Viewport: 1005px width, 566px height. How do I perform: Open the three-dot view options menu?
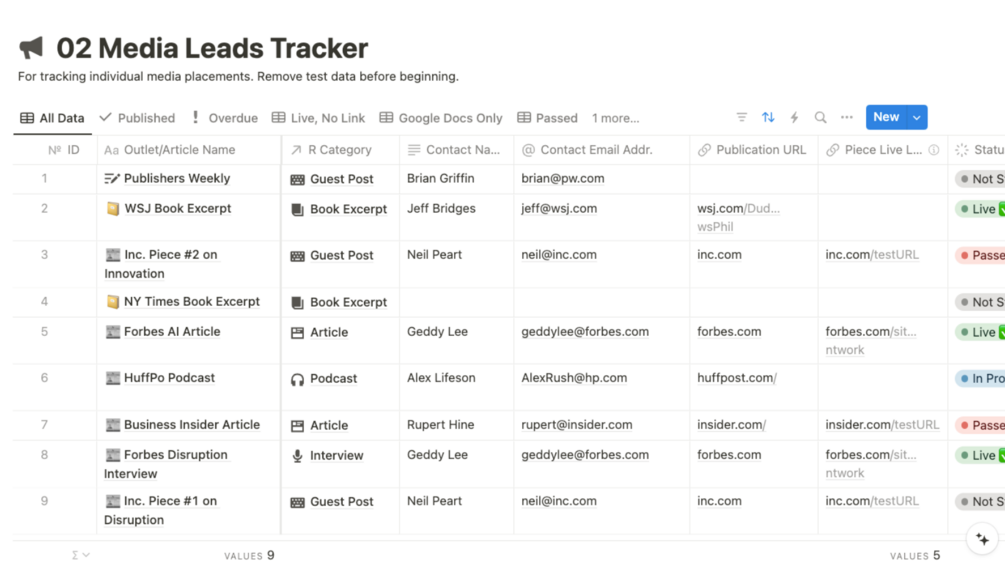pyautogui.click(x=847, y=118)
